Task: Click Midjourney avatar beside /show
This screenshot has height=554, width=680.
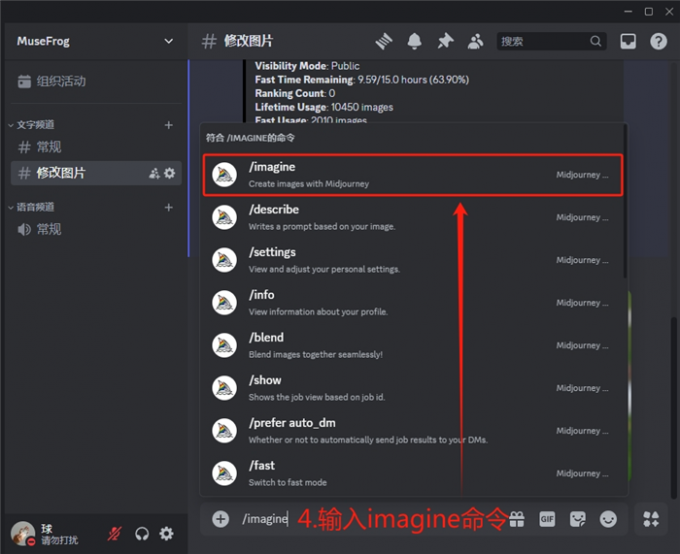Action: click(x=224, y=388)
